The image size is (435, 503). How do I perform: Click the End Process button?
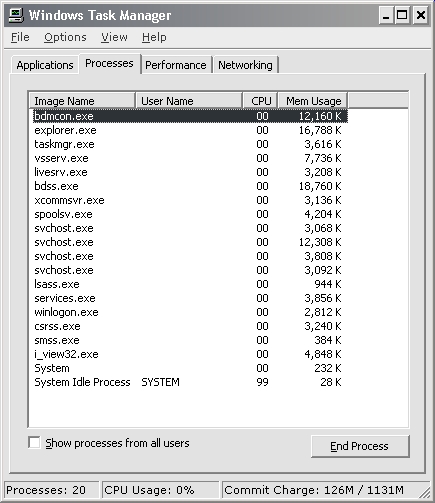coord(360,446)
